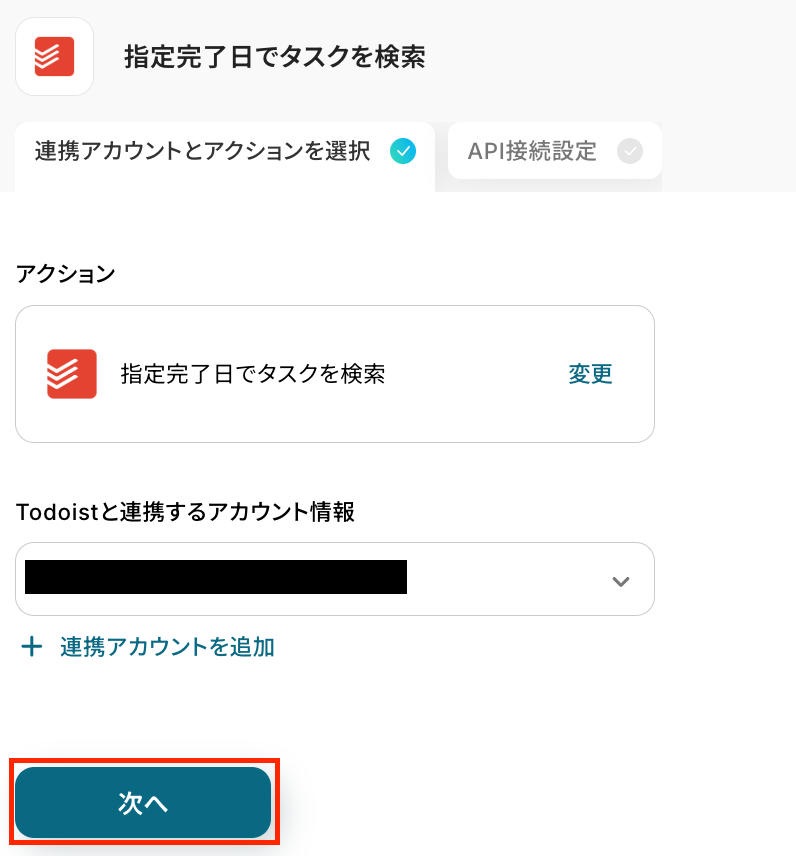Open the 連携アカウントとアクションを選択 tab

coord(202,152)
